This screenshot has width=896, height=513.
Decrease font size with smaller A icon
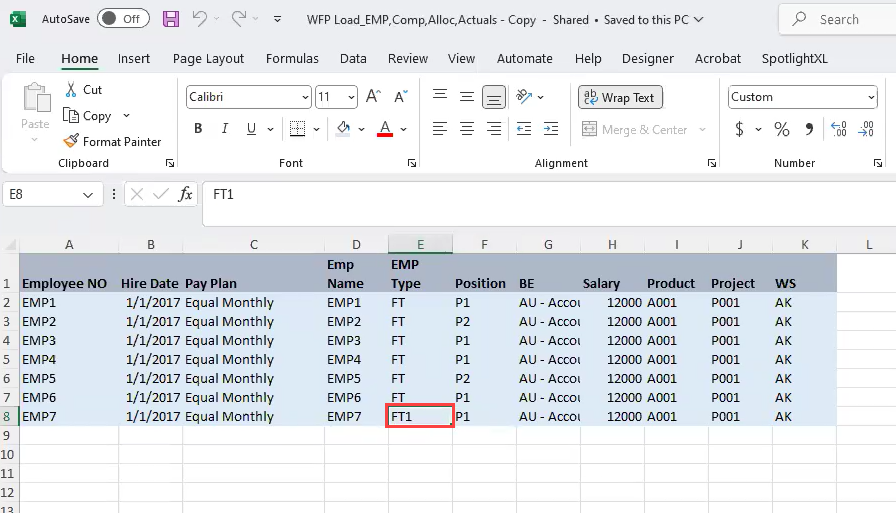(401, 97)
